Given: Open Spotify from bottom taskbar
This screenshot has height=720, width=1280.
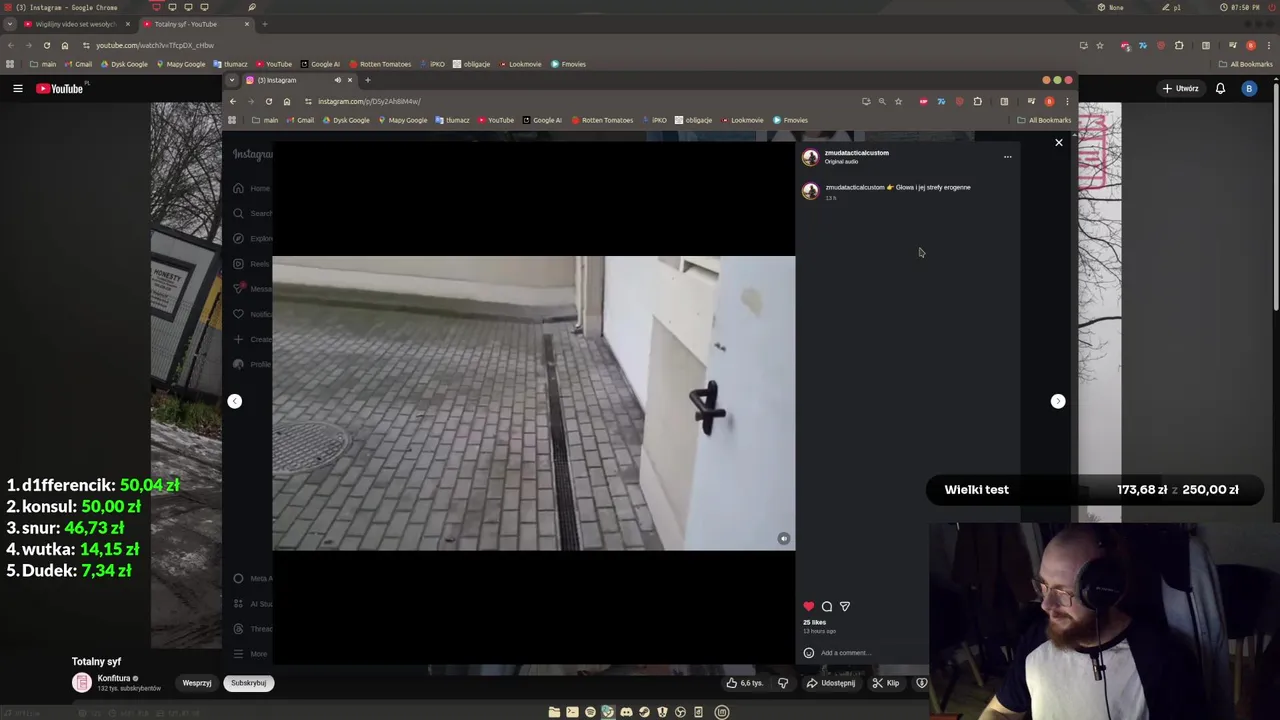Looking at the screenshot, I should 590,712.
